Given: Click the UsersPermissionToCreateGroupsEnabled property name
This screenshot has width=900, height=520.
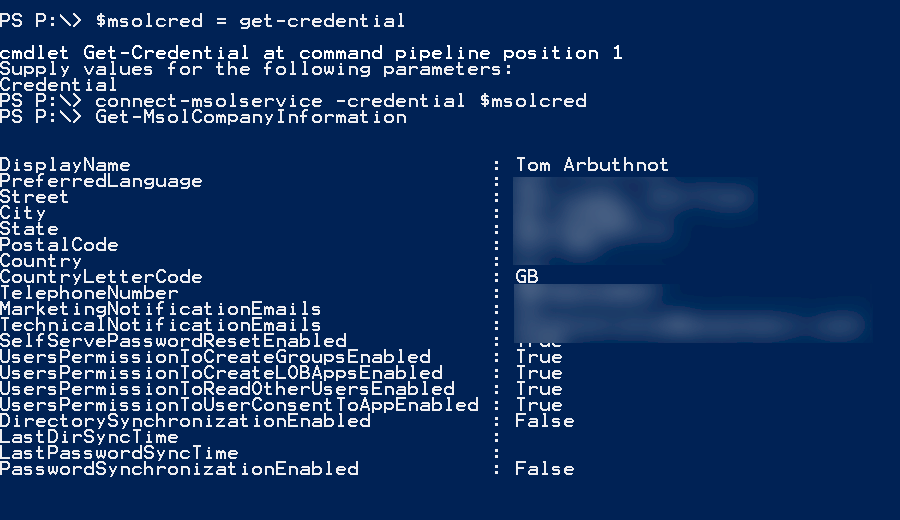Looking at the screenshot, I should click(215, 357).
